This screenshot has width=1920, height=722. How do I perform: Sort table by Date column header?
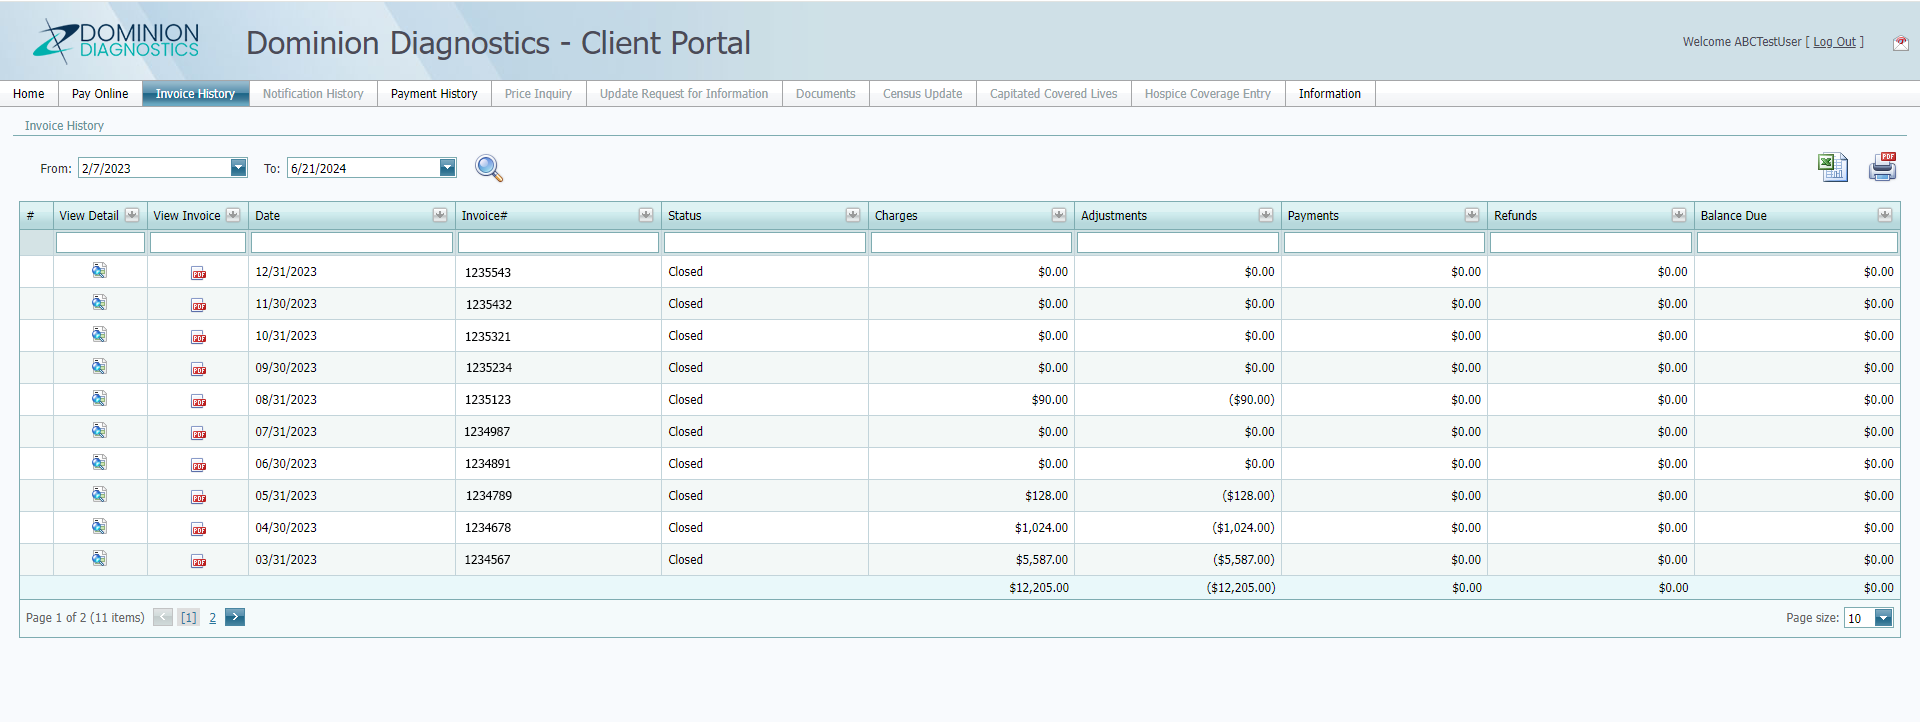point(268,216)
